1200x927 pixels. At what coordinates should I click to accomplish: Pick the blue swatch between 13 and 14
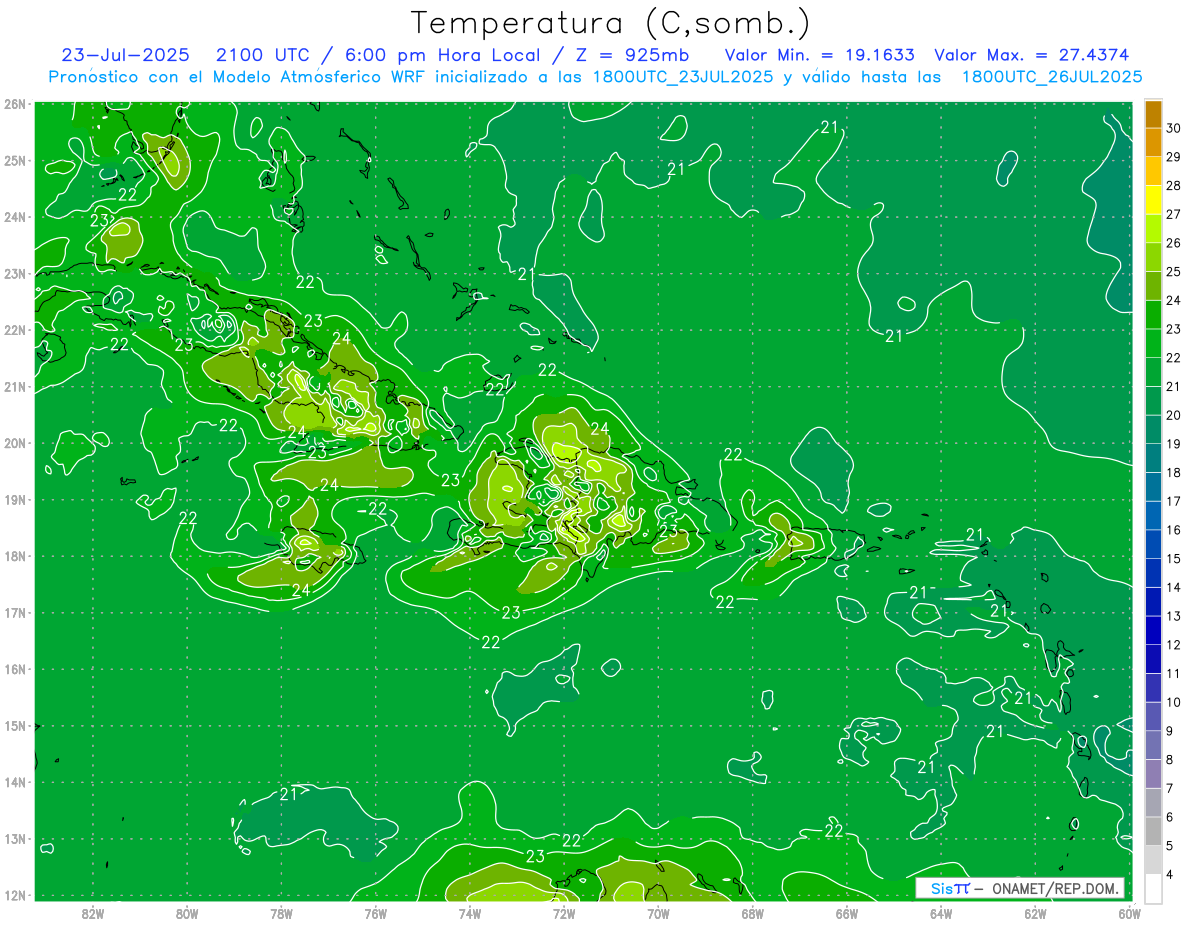(x=1153, y=602)
